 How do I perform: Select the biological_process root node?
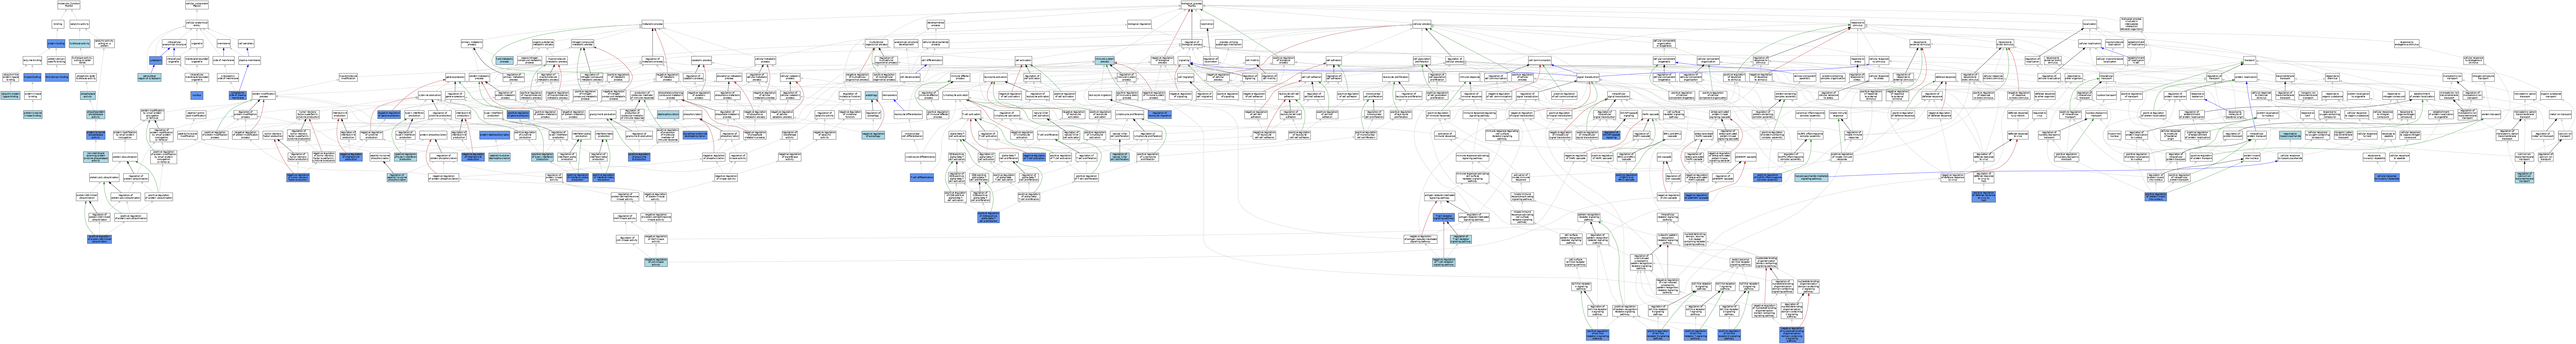(x=1192, y=5)
